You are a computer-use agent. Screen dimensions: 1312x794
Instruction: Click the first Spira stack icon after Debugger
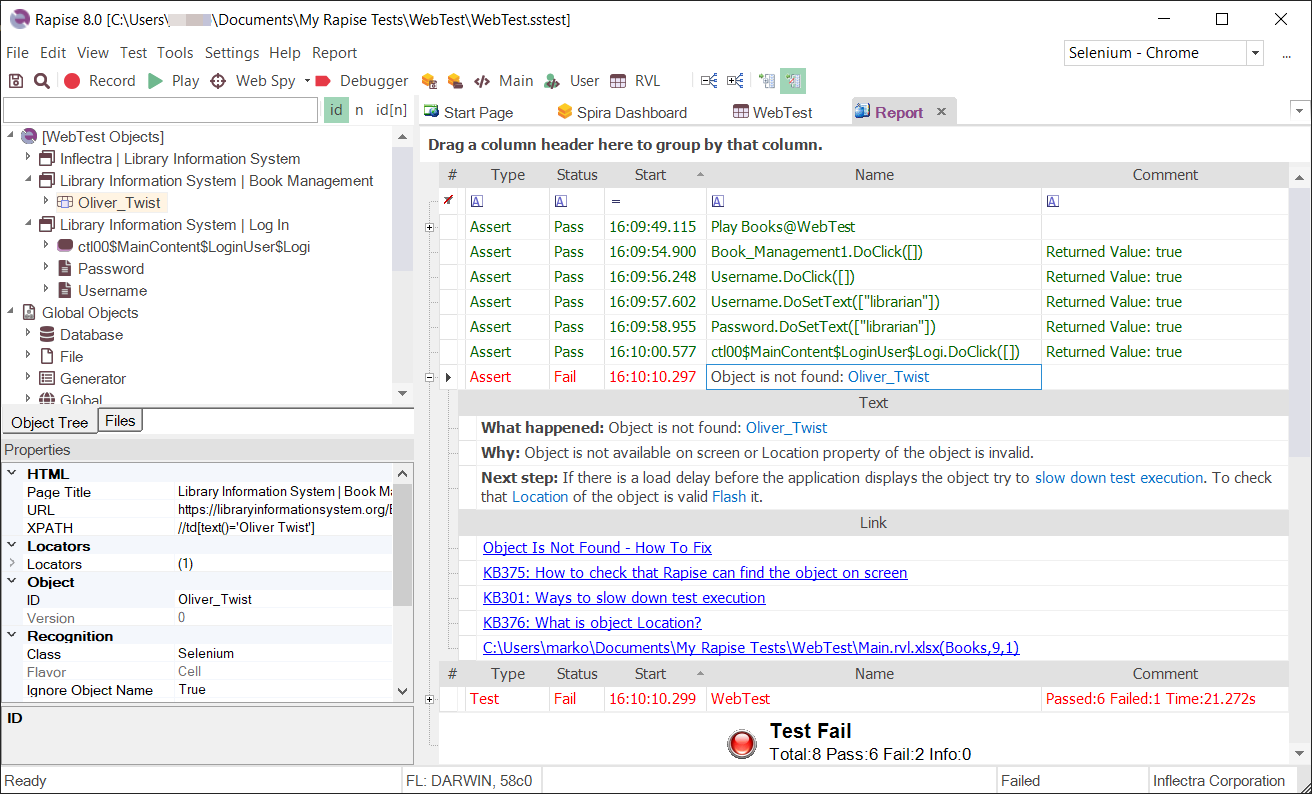pos(429,81)
